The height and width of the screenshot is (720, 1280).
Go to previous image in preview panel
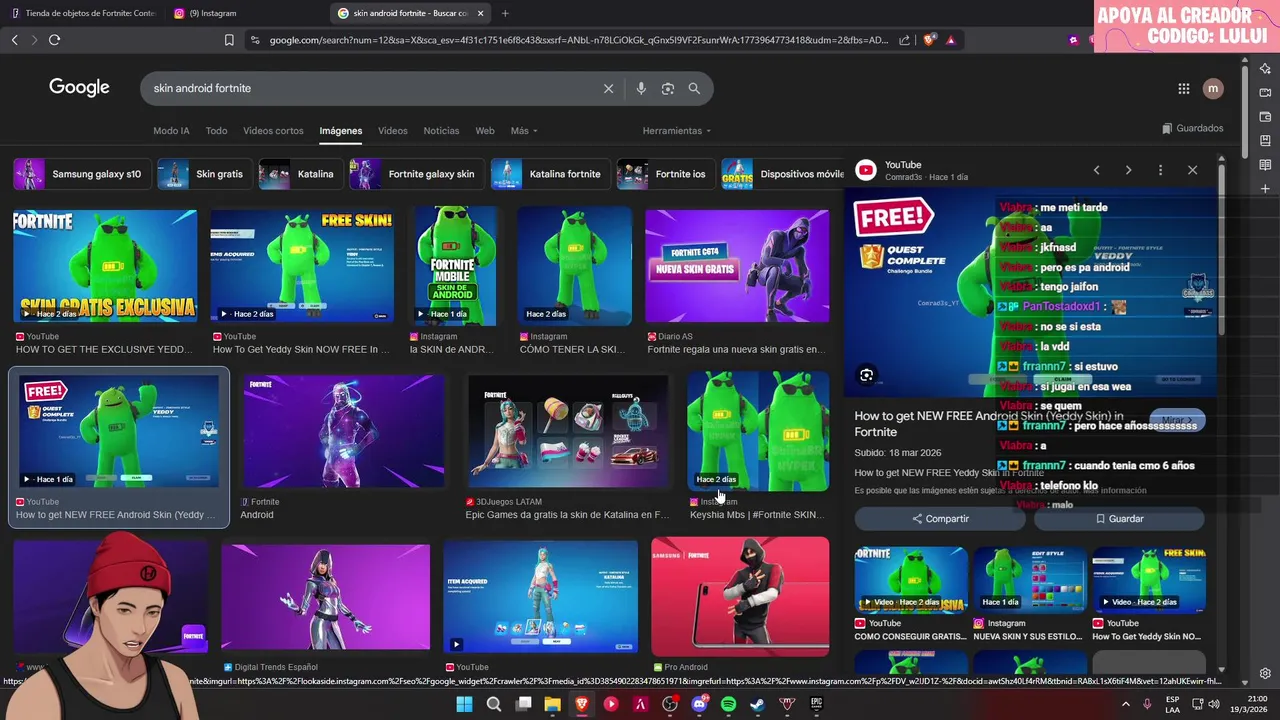point(1096,170)
